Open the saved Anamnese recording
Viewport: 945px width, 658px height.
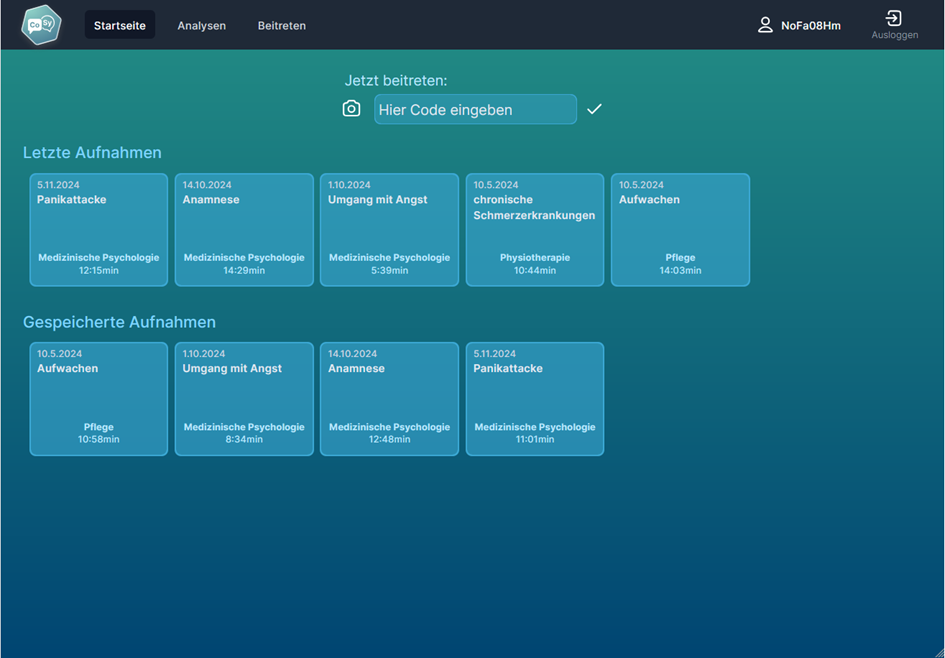pyautogui.click(x=389, y=398)
